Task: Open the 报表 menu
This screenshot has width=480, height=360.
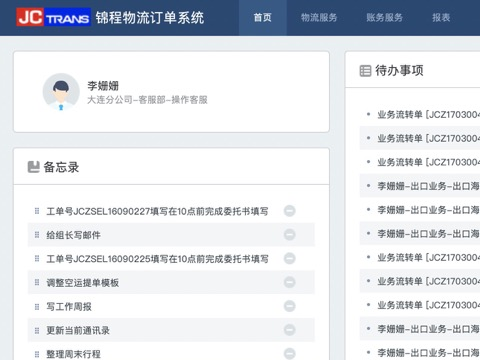Action: click(441, 18)
